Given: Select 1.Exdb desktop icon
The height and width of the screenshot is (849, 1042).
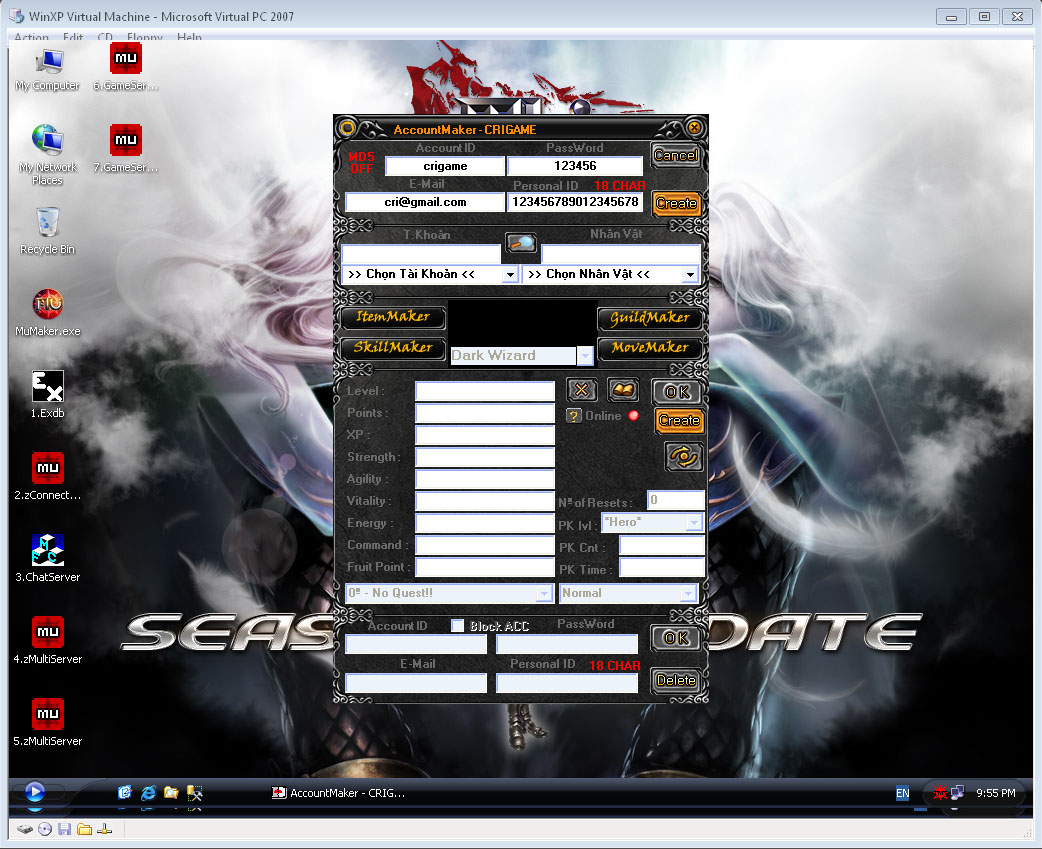Looking at the screenshot, I should pos(47,395).
